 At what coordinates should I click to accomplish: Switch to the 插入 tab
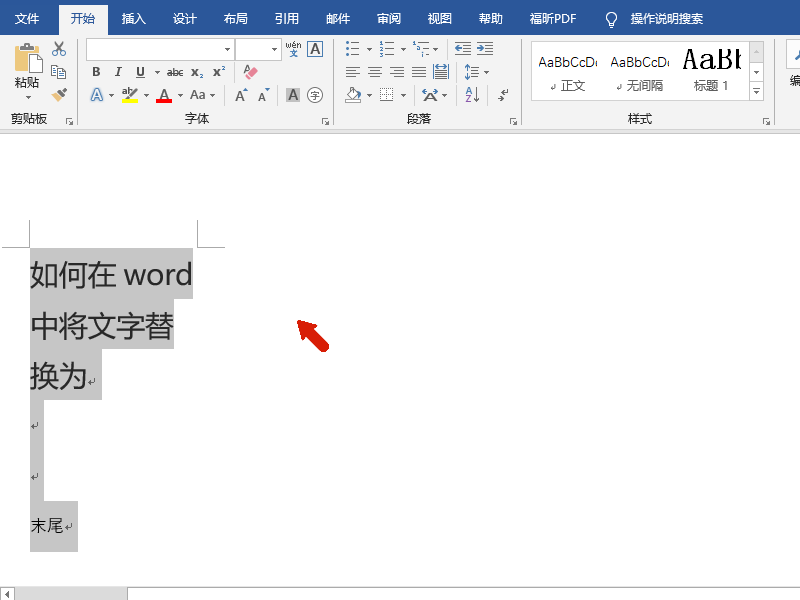pos(134,19)
